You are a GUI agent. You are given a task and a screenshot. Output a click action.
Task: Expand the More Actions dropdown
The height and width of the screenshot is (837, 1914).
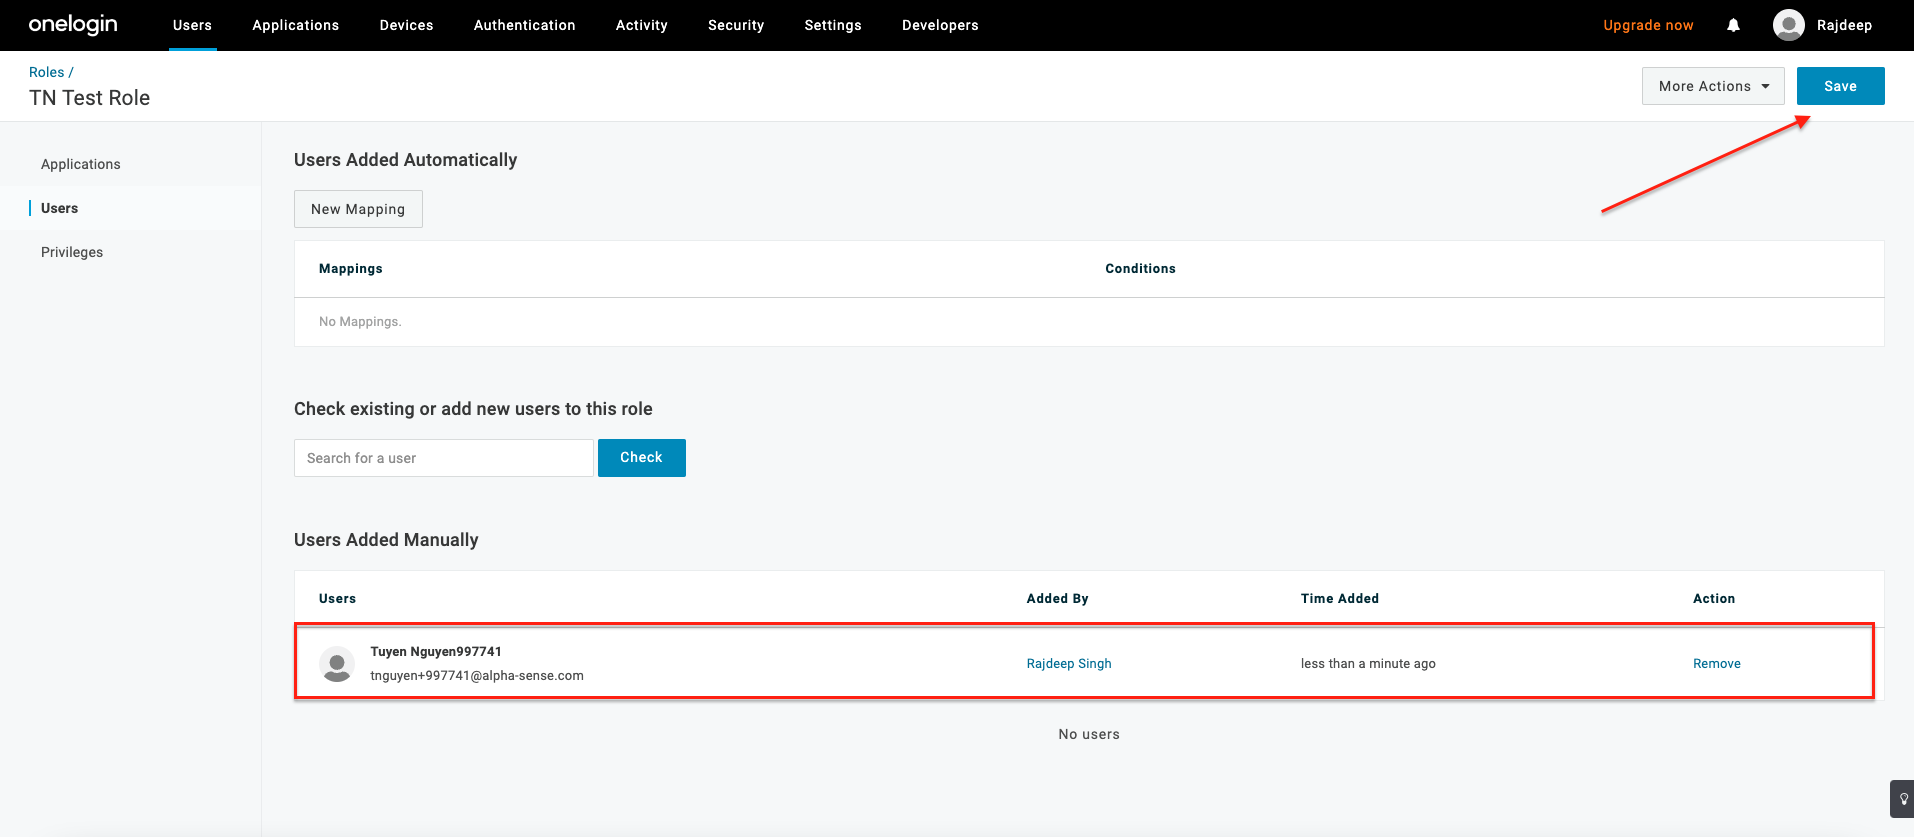tap(1712, 86)
